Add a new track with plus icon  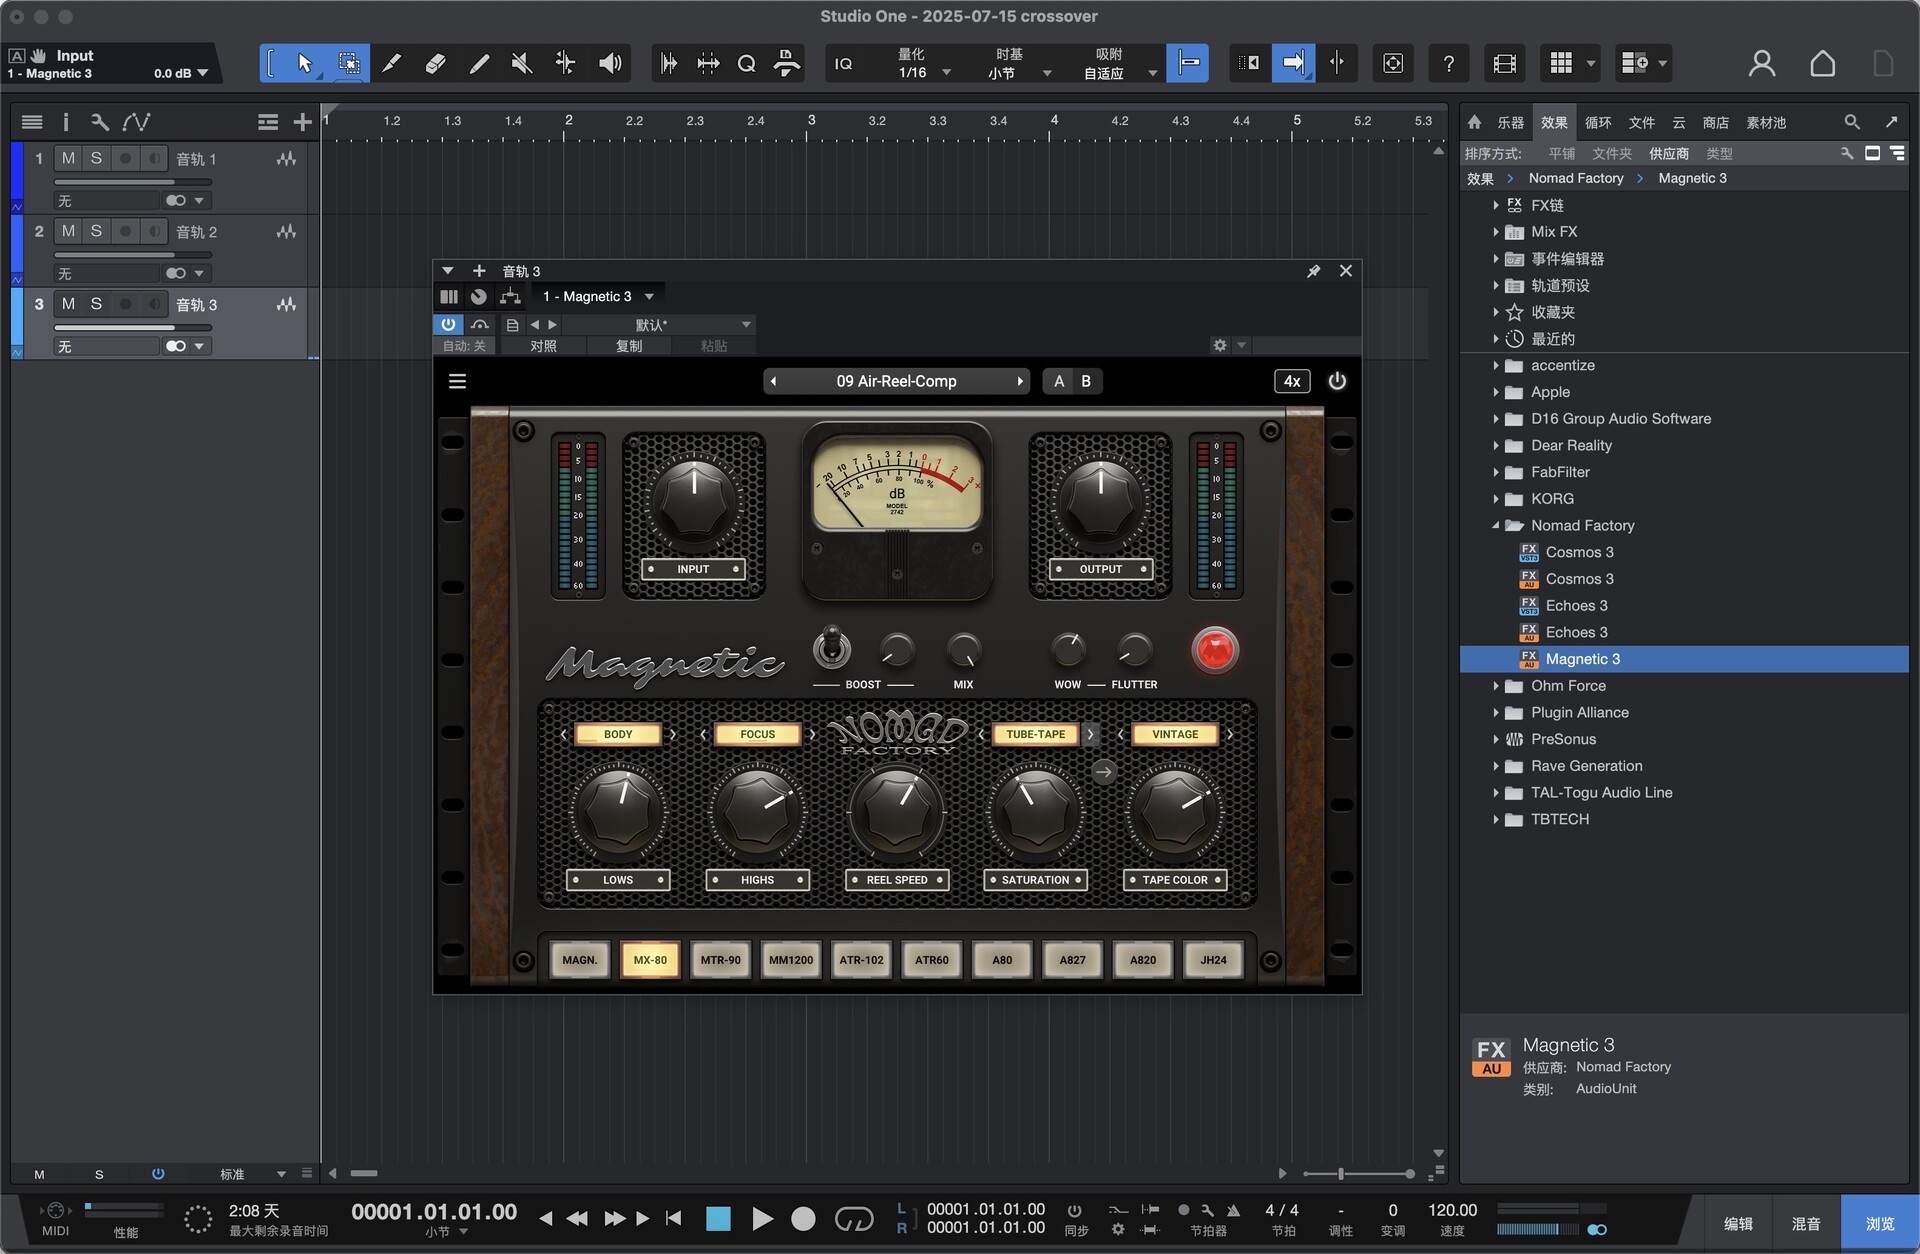[x=302, y=122]
